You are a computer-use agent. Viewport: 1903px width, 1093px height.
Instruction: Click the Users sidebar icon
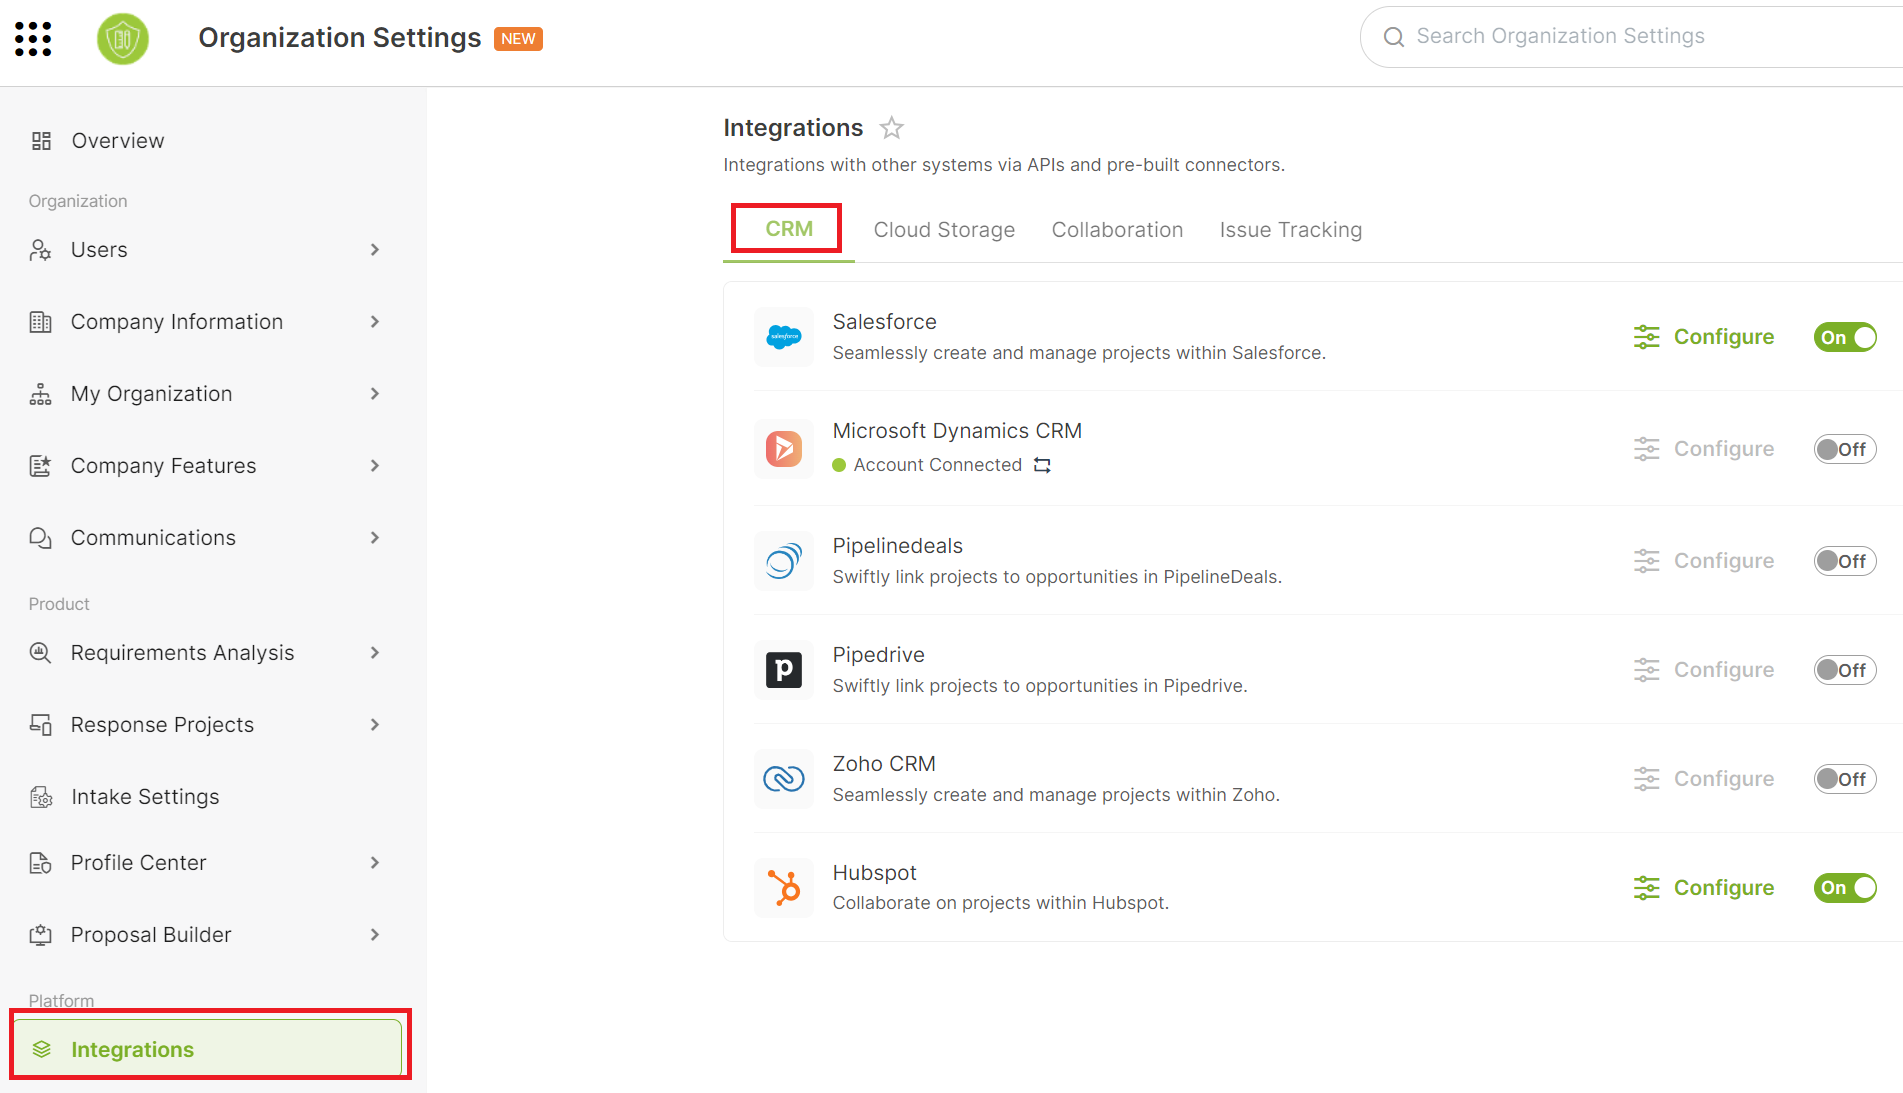pos(40,250)
